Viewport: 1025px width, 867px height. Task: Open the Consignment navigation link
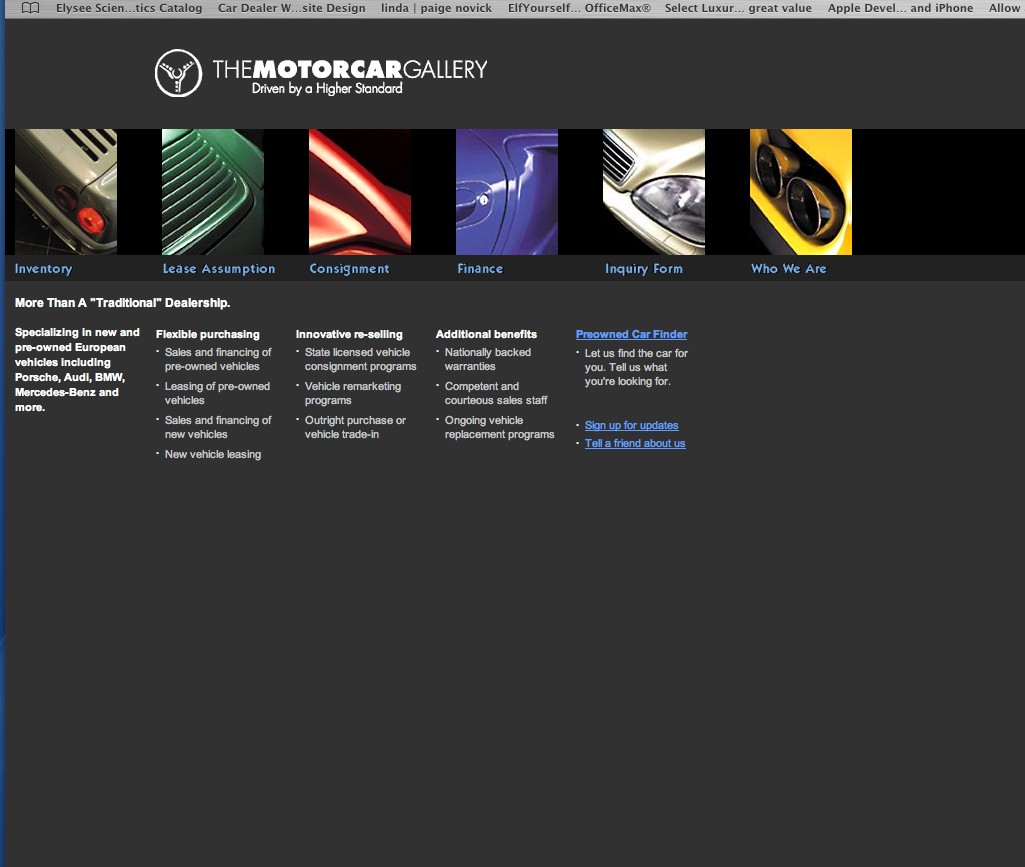pyautogui.click(x=349, y=269)
